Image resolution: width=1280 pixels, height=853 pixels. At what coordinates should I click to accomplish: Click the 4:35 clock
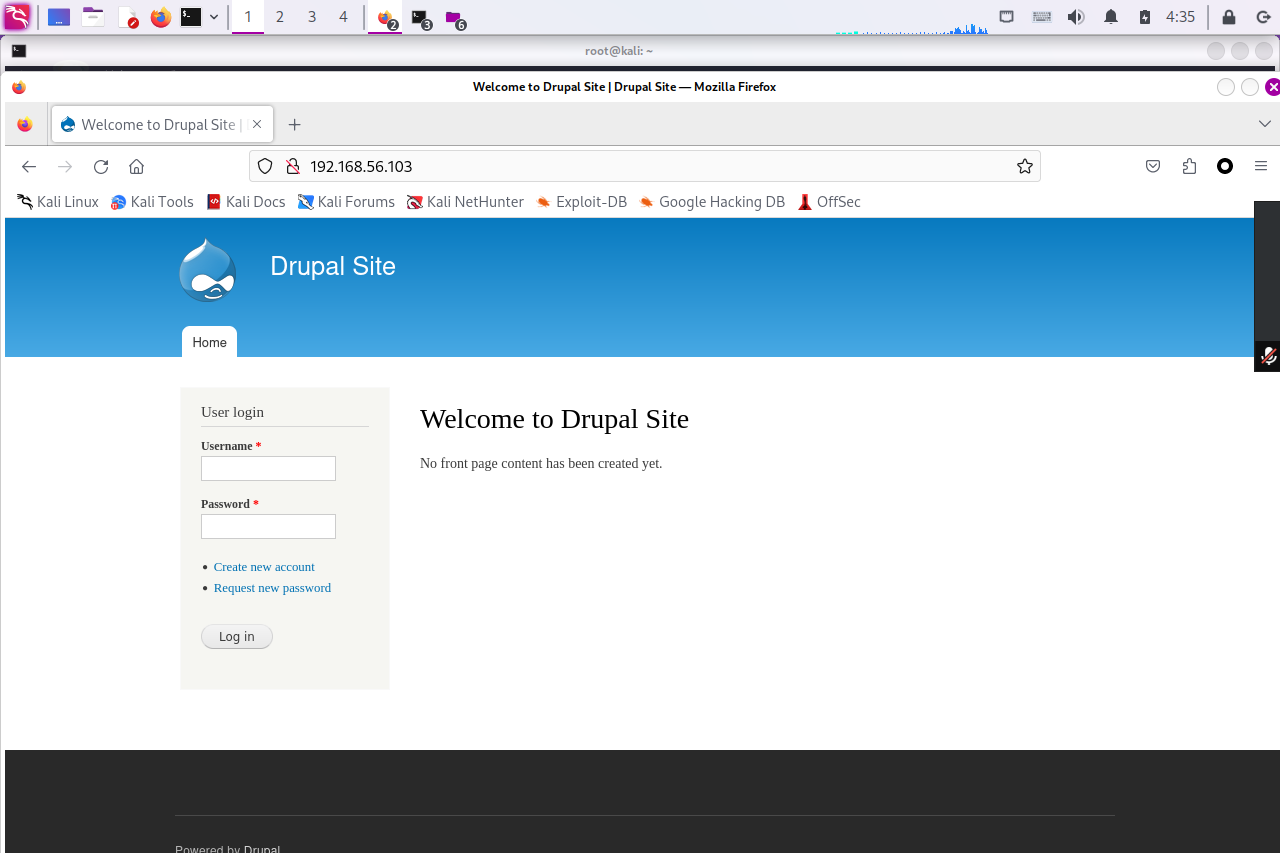click(1181, 17)
